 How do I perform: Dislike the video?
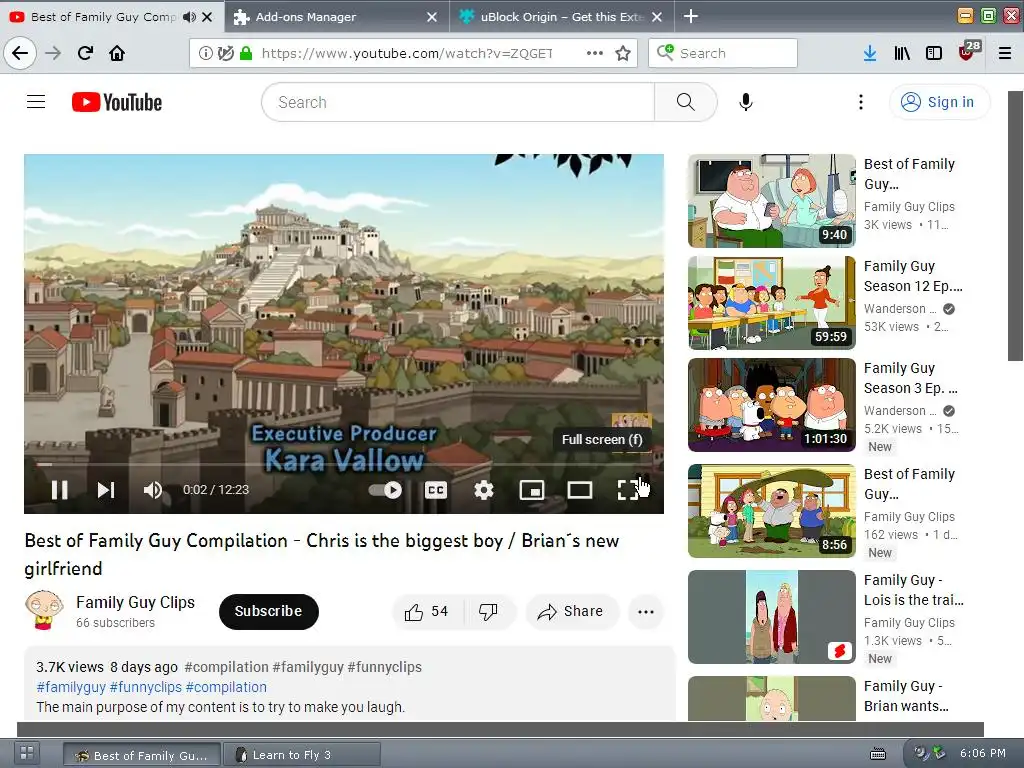[x=488, y=612]
